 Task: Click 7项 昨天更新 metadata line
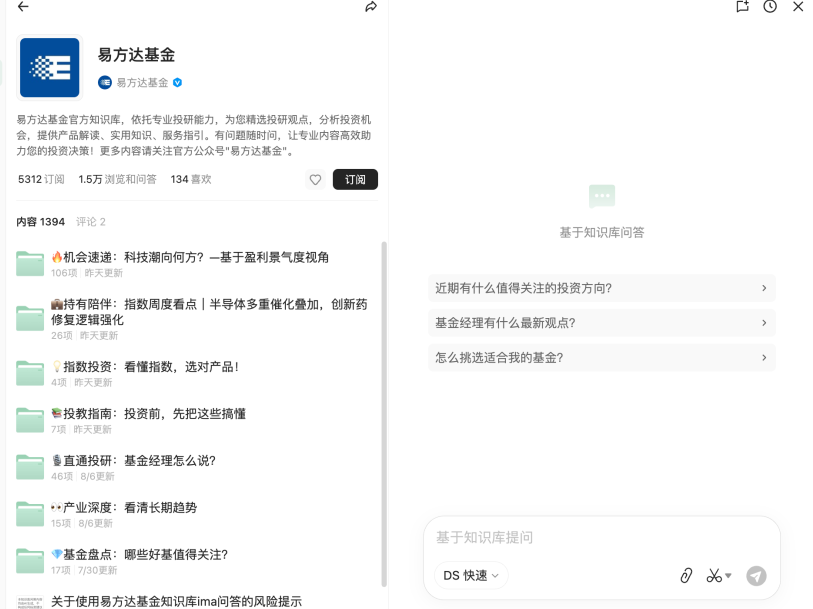click(81, 429)
